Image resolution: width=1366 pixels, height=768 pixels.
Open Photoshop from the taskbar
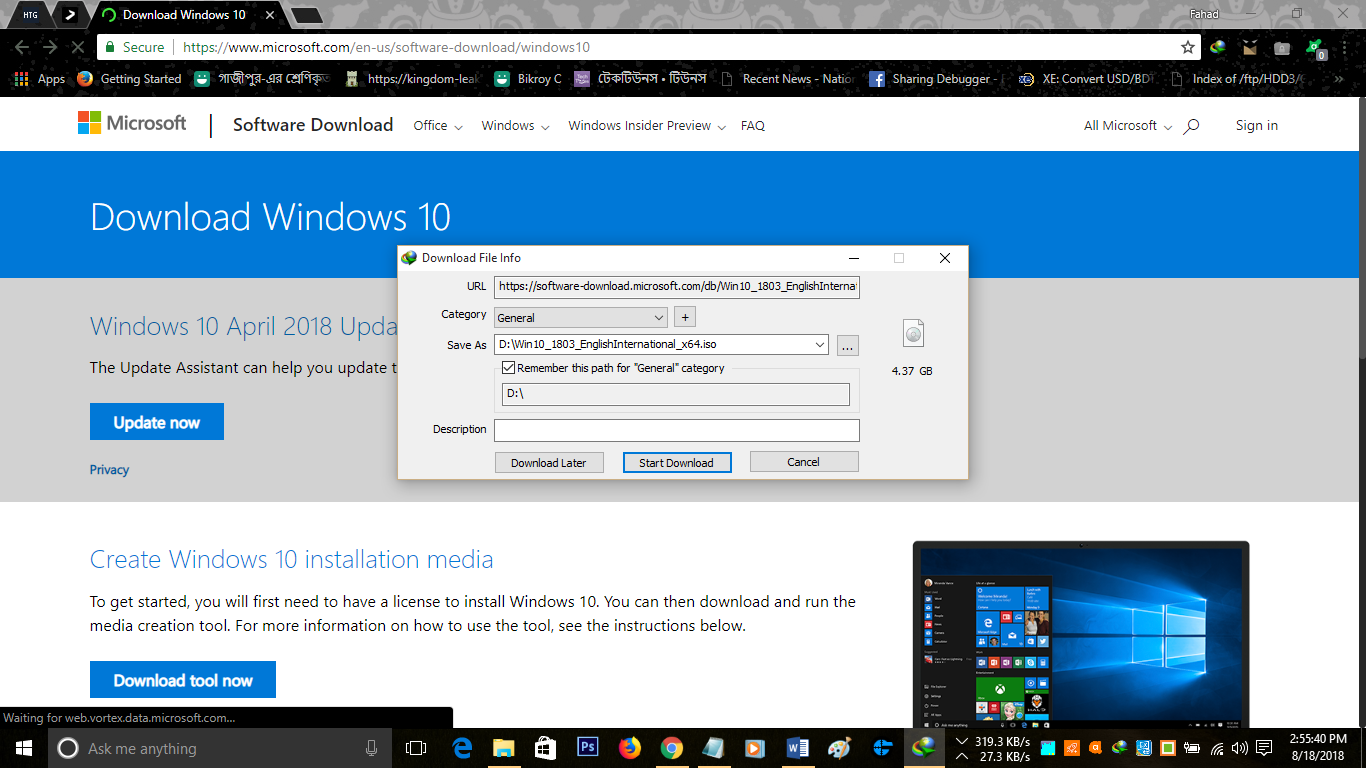click(588, 747)
